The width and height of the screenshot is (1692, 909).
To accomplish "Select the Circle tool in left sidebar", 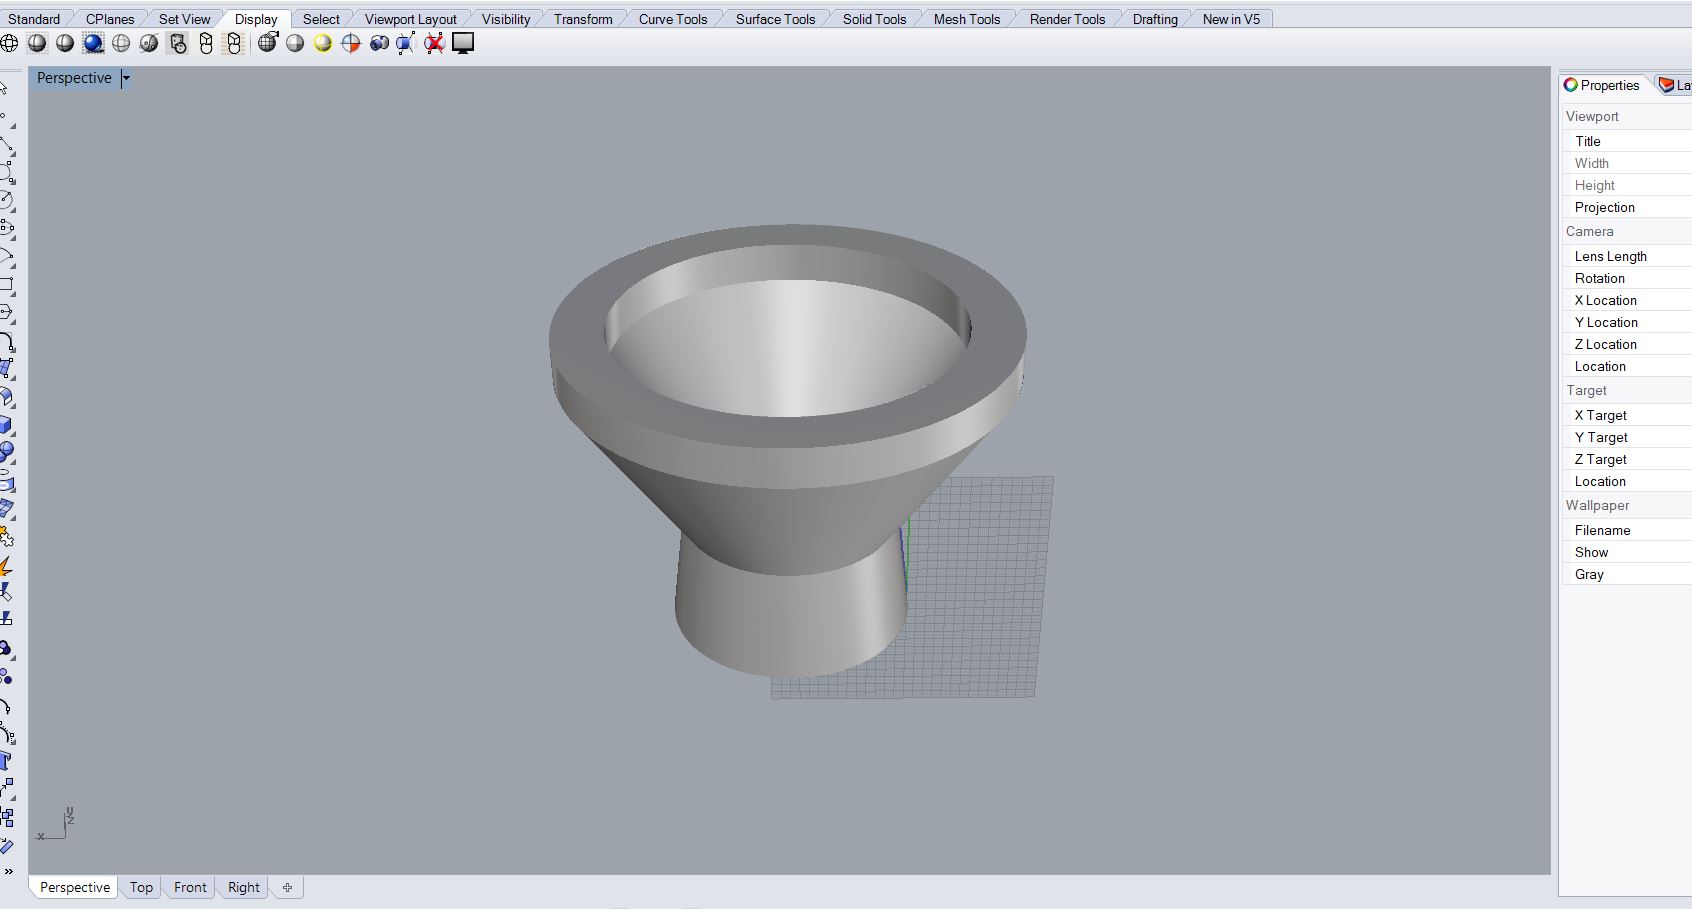I will (x=6, y=200).
